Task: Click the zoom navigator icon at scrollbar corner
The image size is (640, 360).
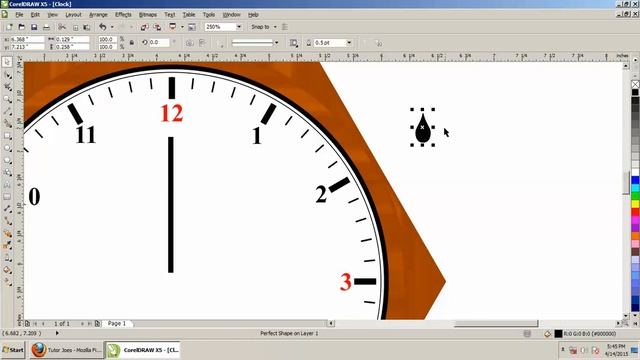Action: click(625, 323)
